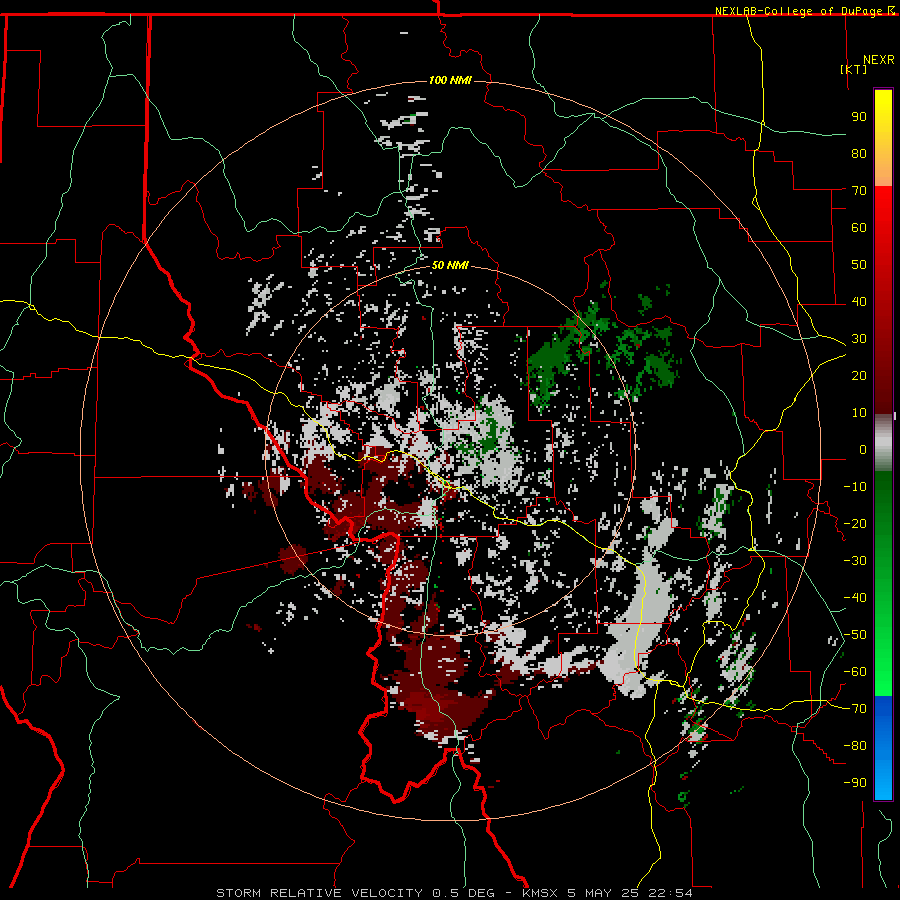Select the -20 value on velocity scale
Screen dimensions: 900x900
pyautogui.click(x=855, y=524)
